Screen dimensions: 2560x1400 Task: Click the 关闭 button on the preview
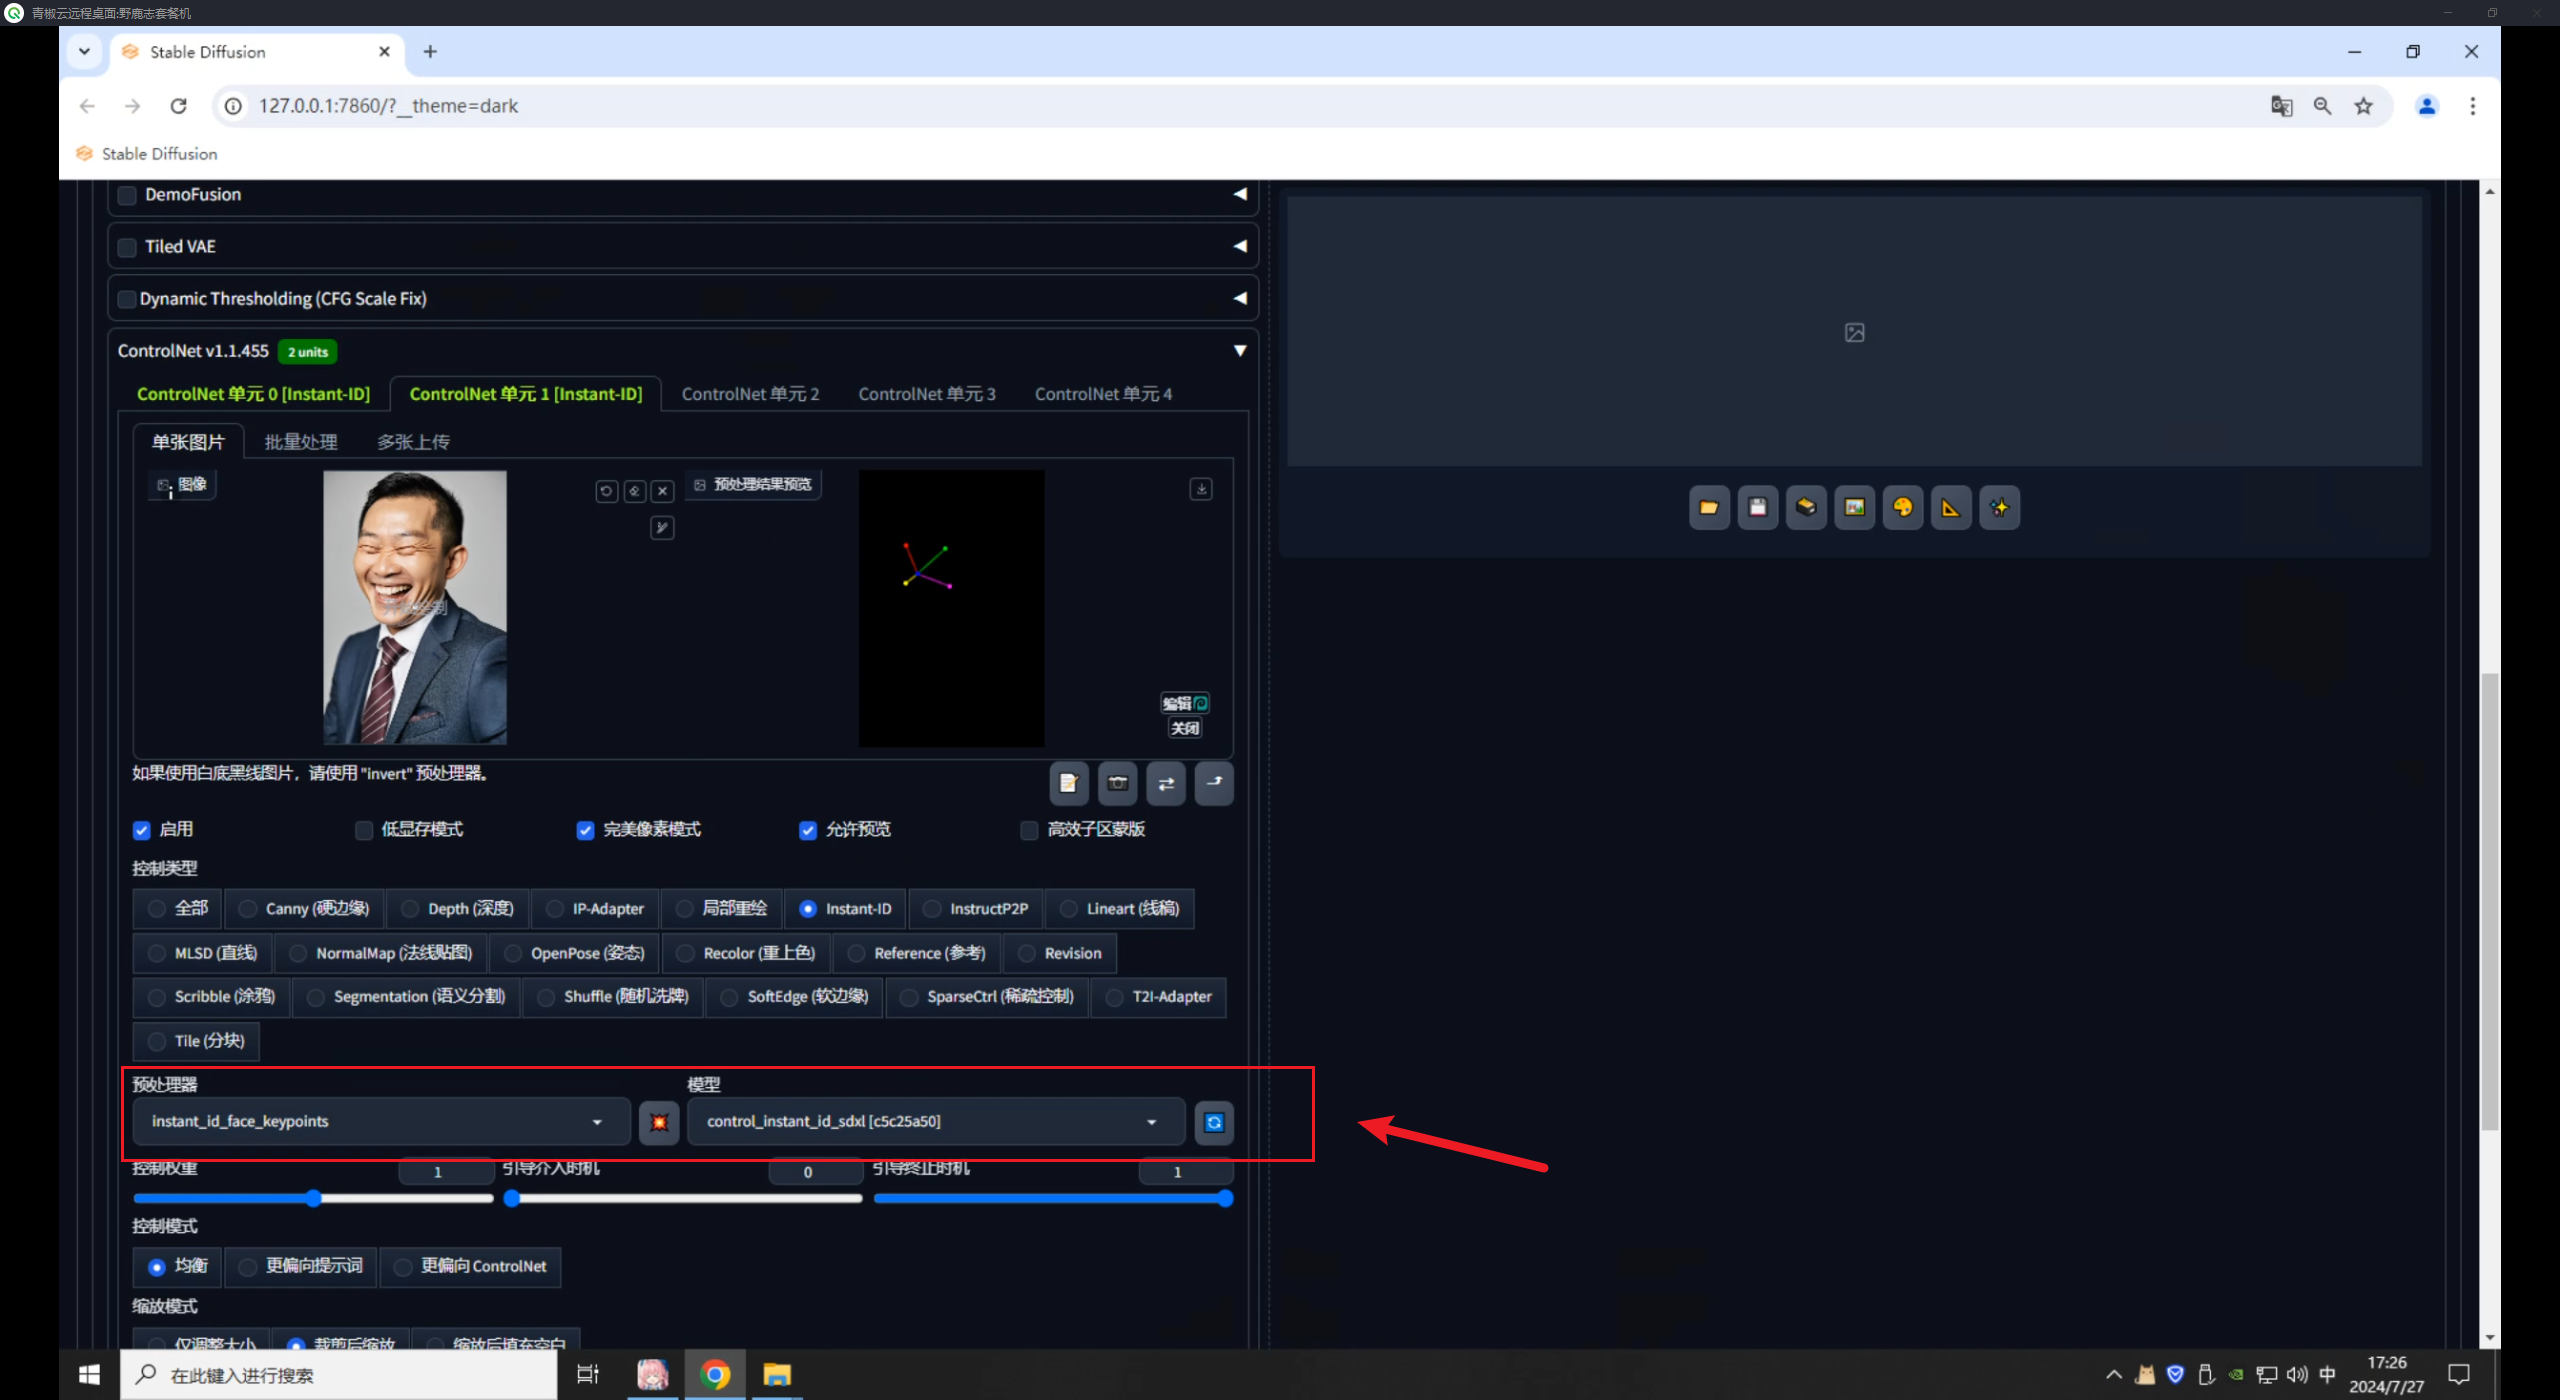(x=1185, y=728)
